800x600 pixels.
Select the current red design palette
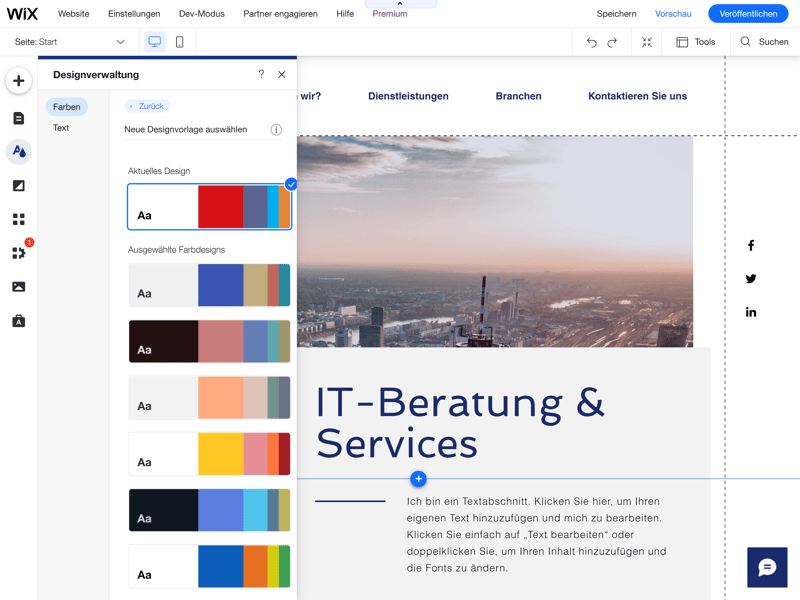tap(210, 207)
